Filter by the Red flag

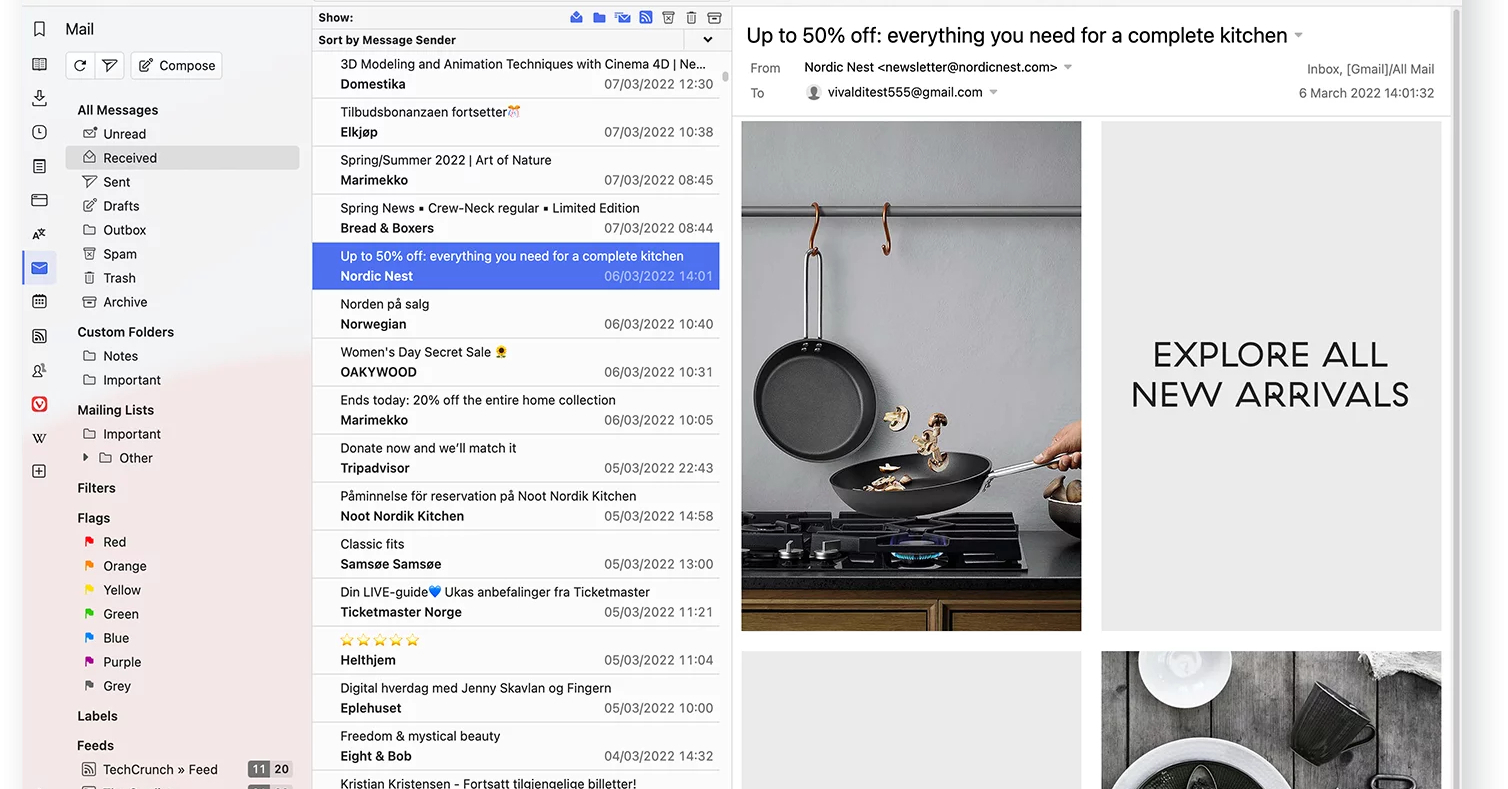click(x=114, y=542)
